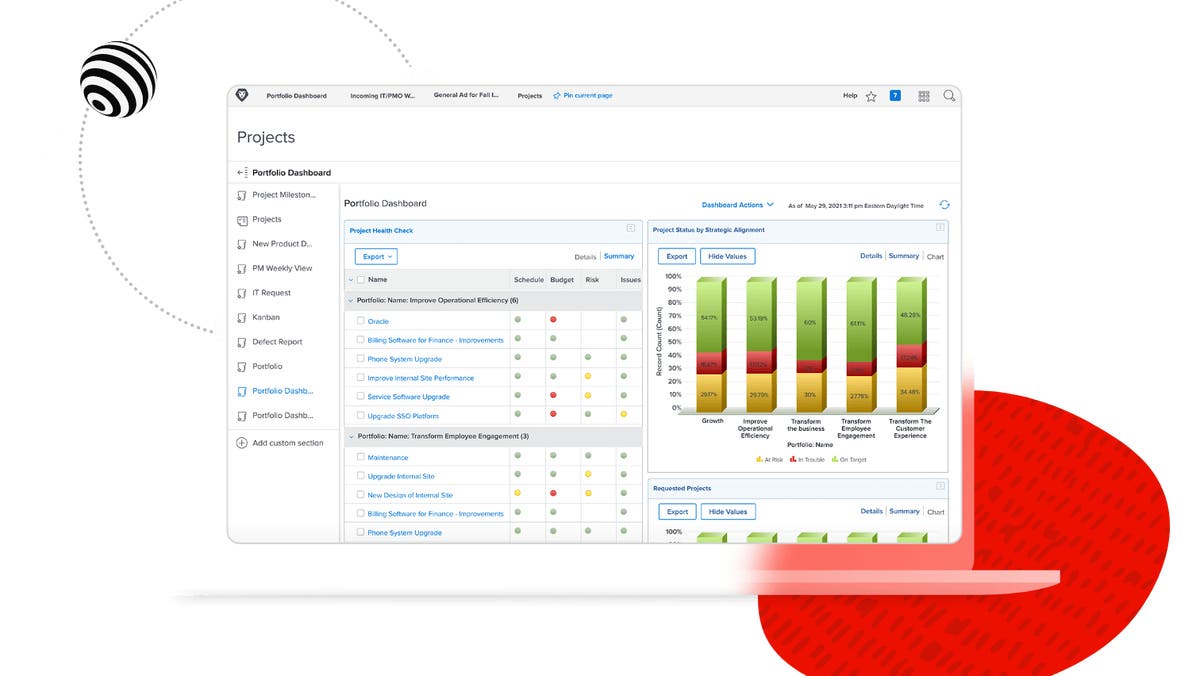Viewport: 1200px width, 676px height.
Task: Open the pinned Projects tab
Action: tap(530, 96)
